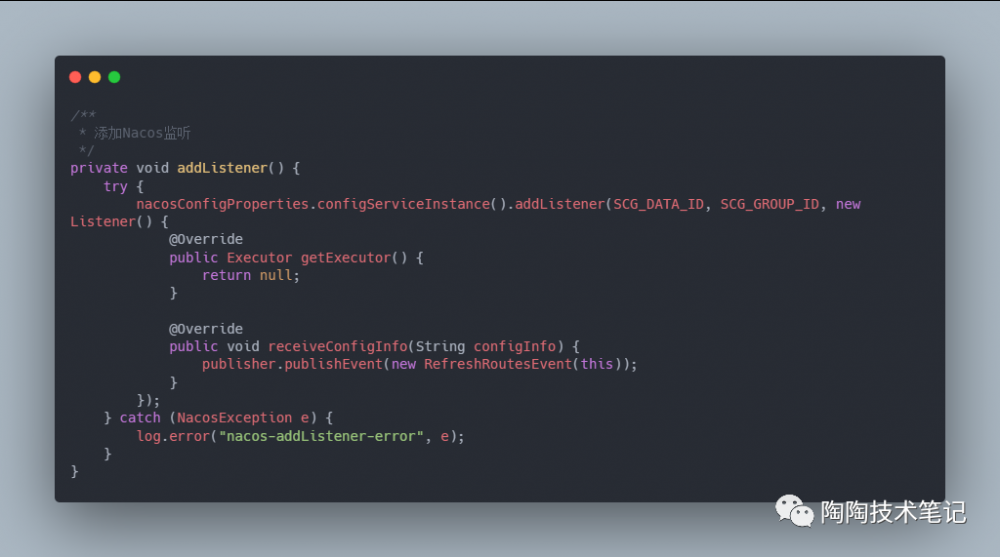Click the green maximize dot

(114, 77)
